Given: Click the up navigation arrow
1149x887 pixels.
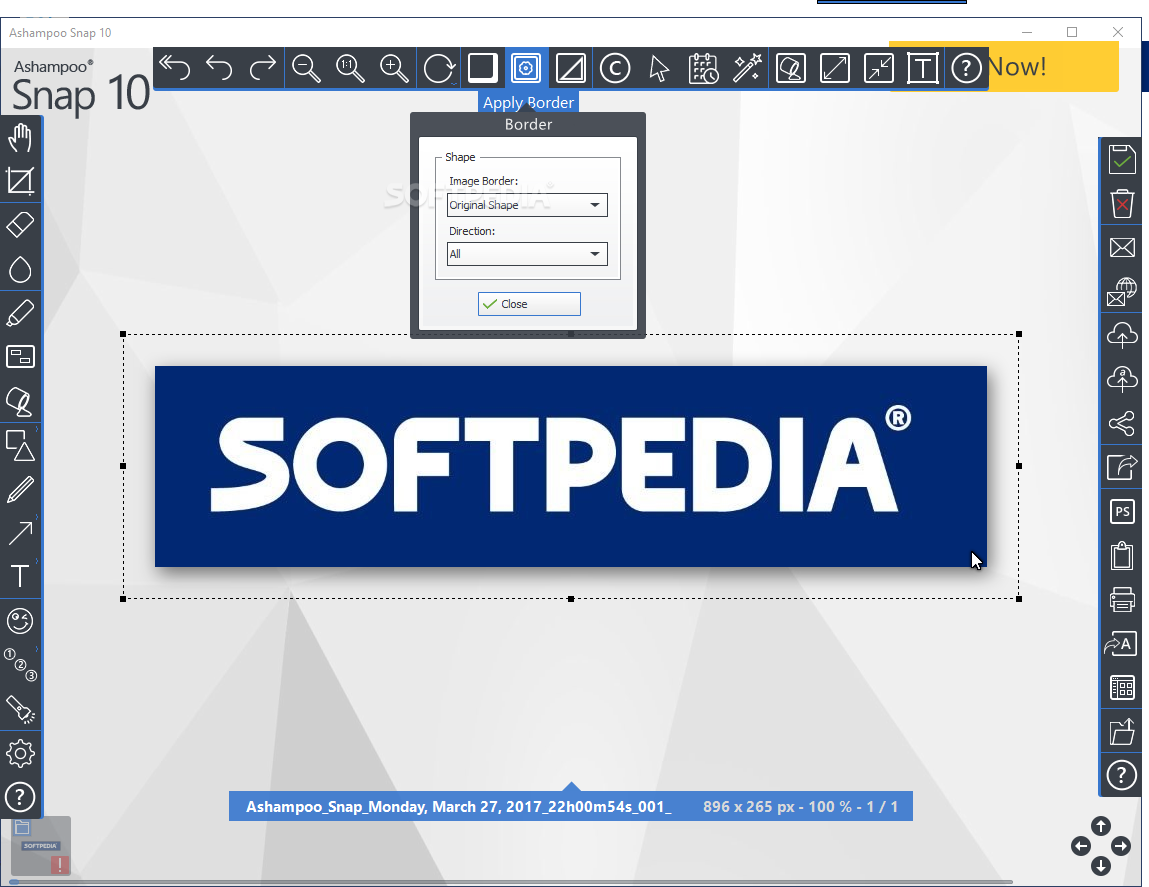Looking at the screenshot, I should 1101,826.
